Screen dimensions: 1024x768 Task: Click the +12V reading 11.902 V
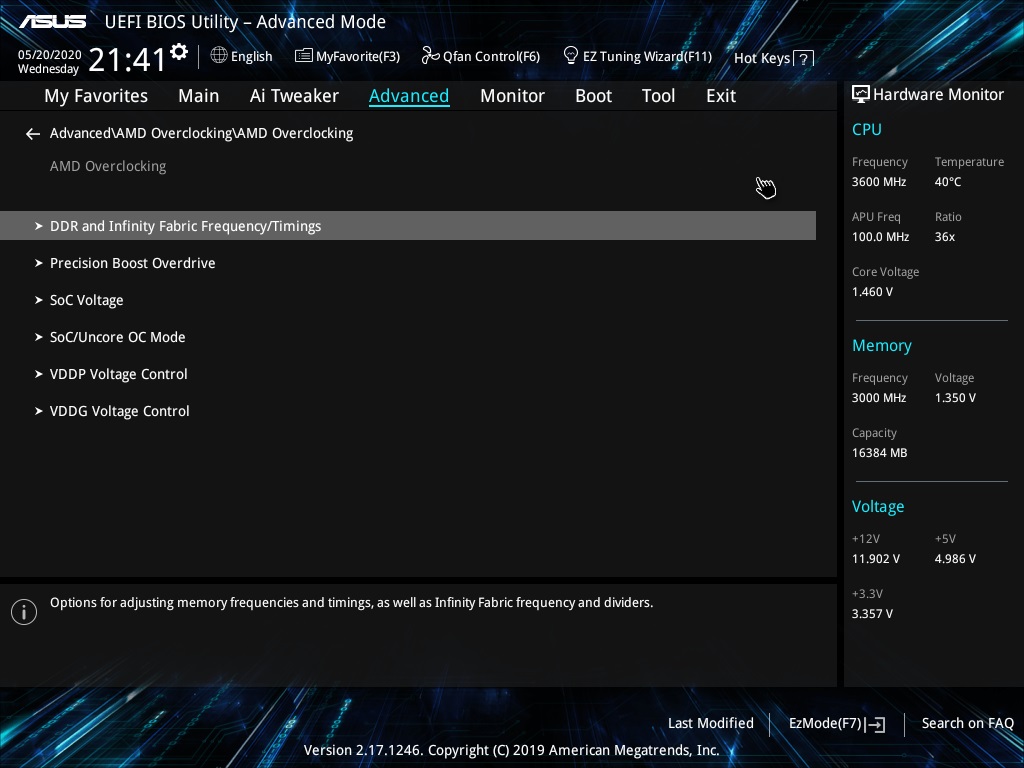tap(875, 559)
